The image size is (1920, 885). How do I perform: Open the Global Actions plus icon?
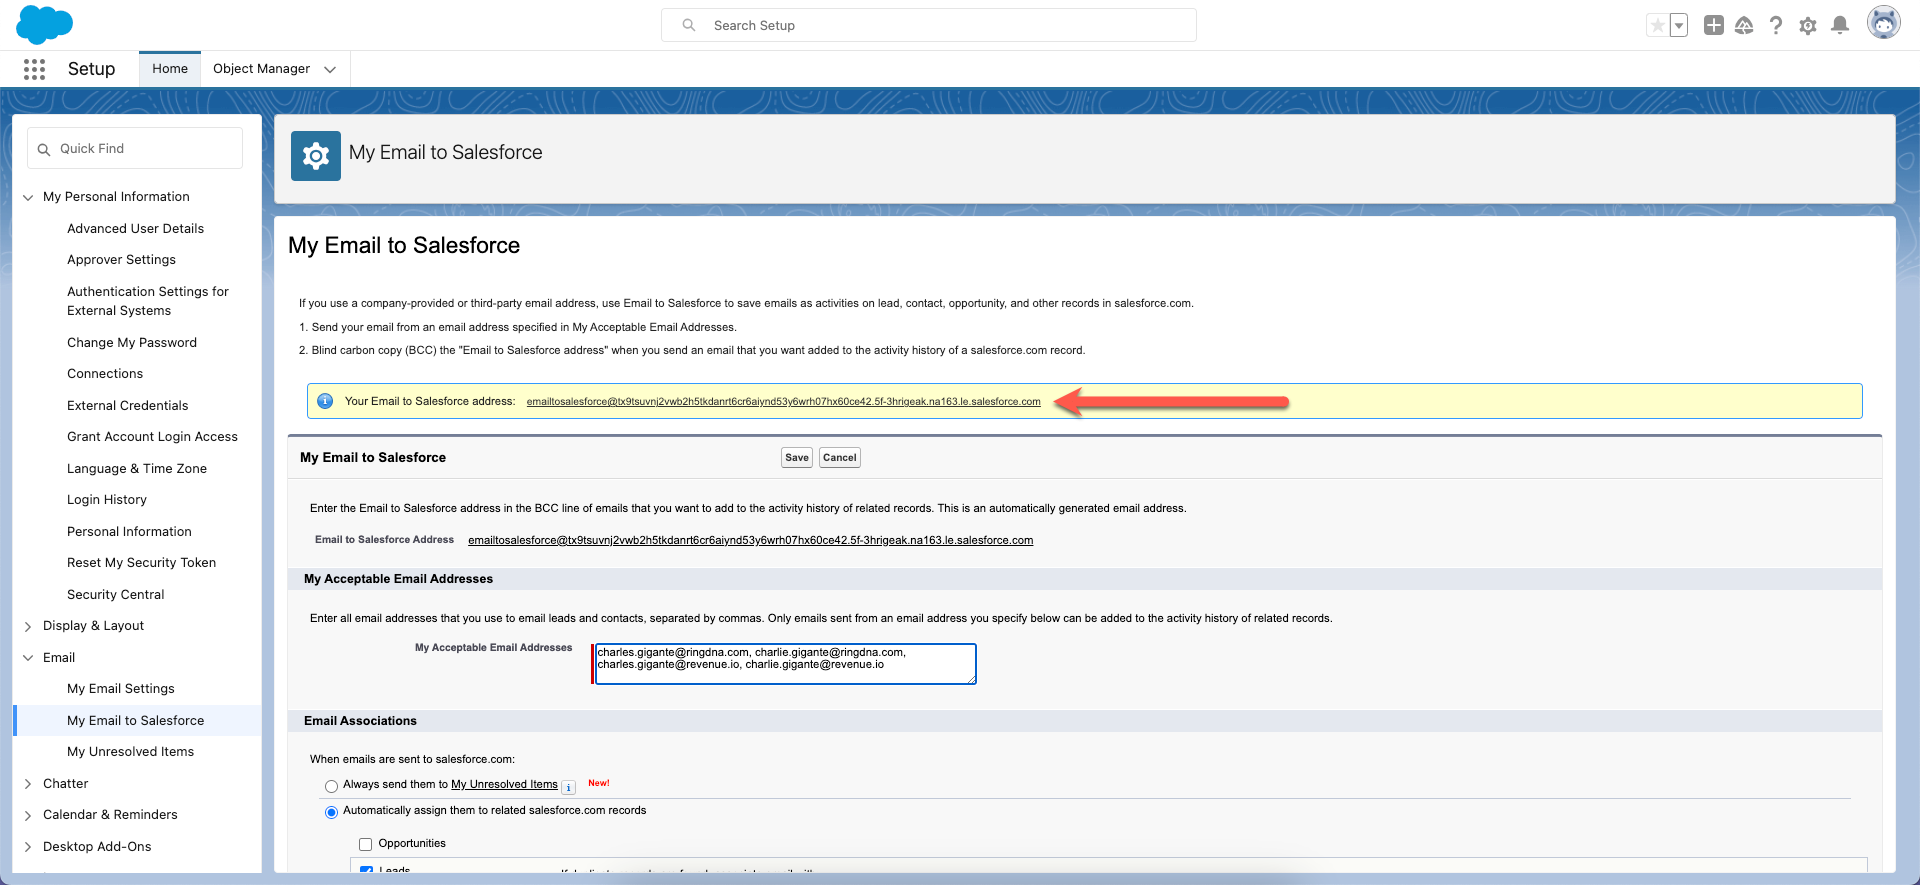coord(1713,26)
